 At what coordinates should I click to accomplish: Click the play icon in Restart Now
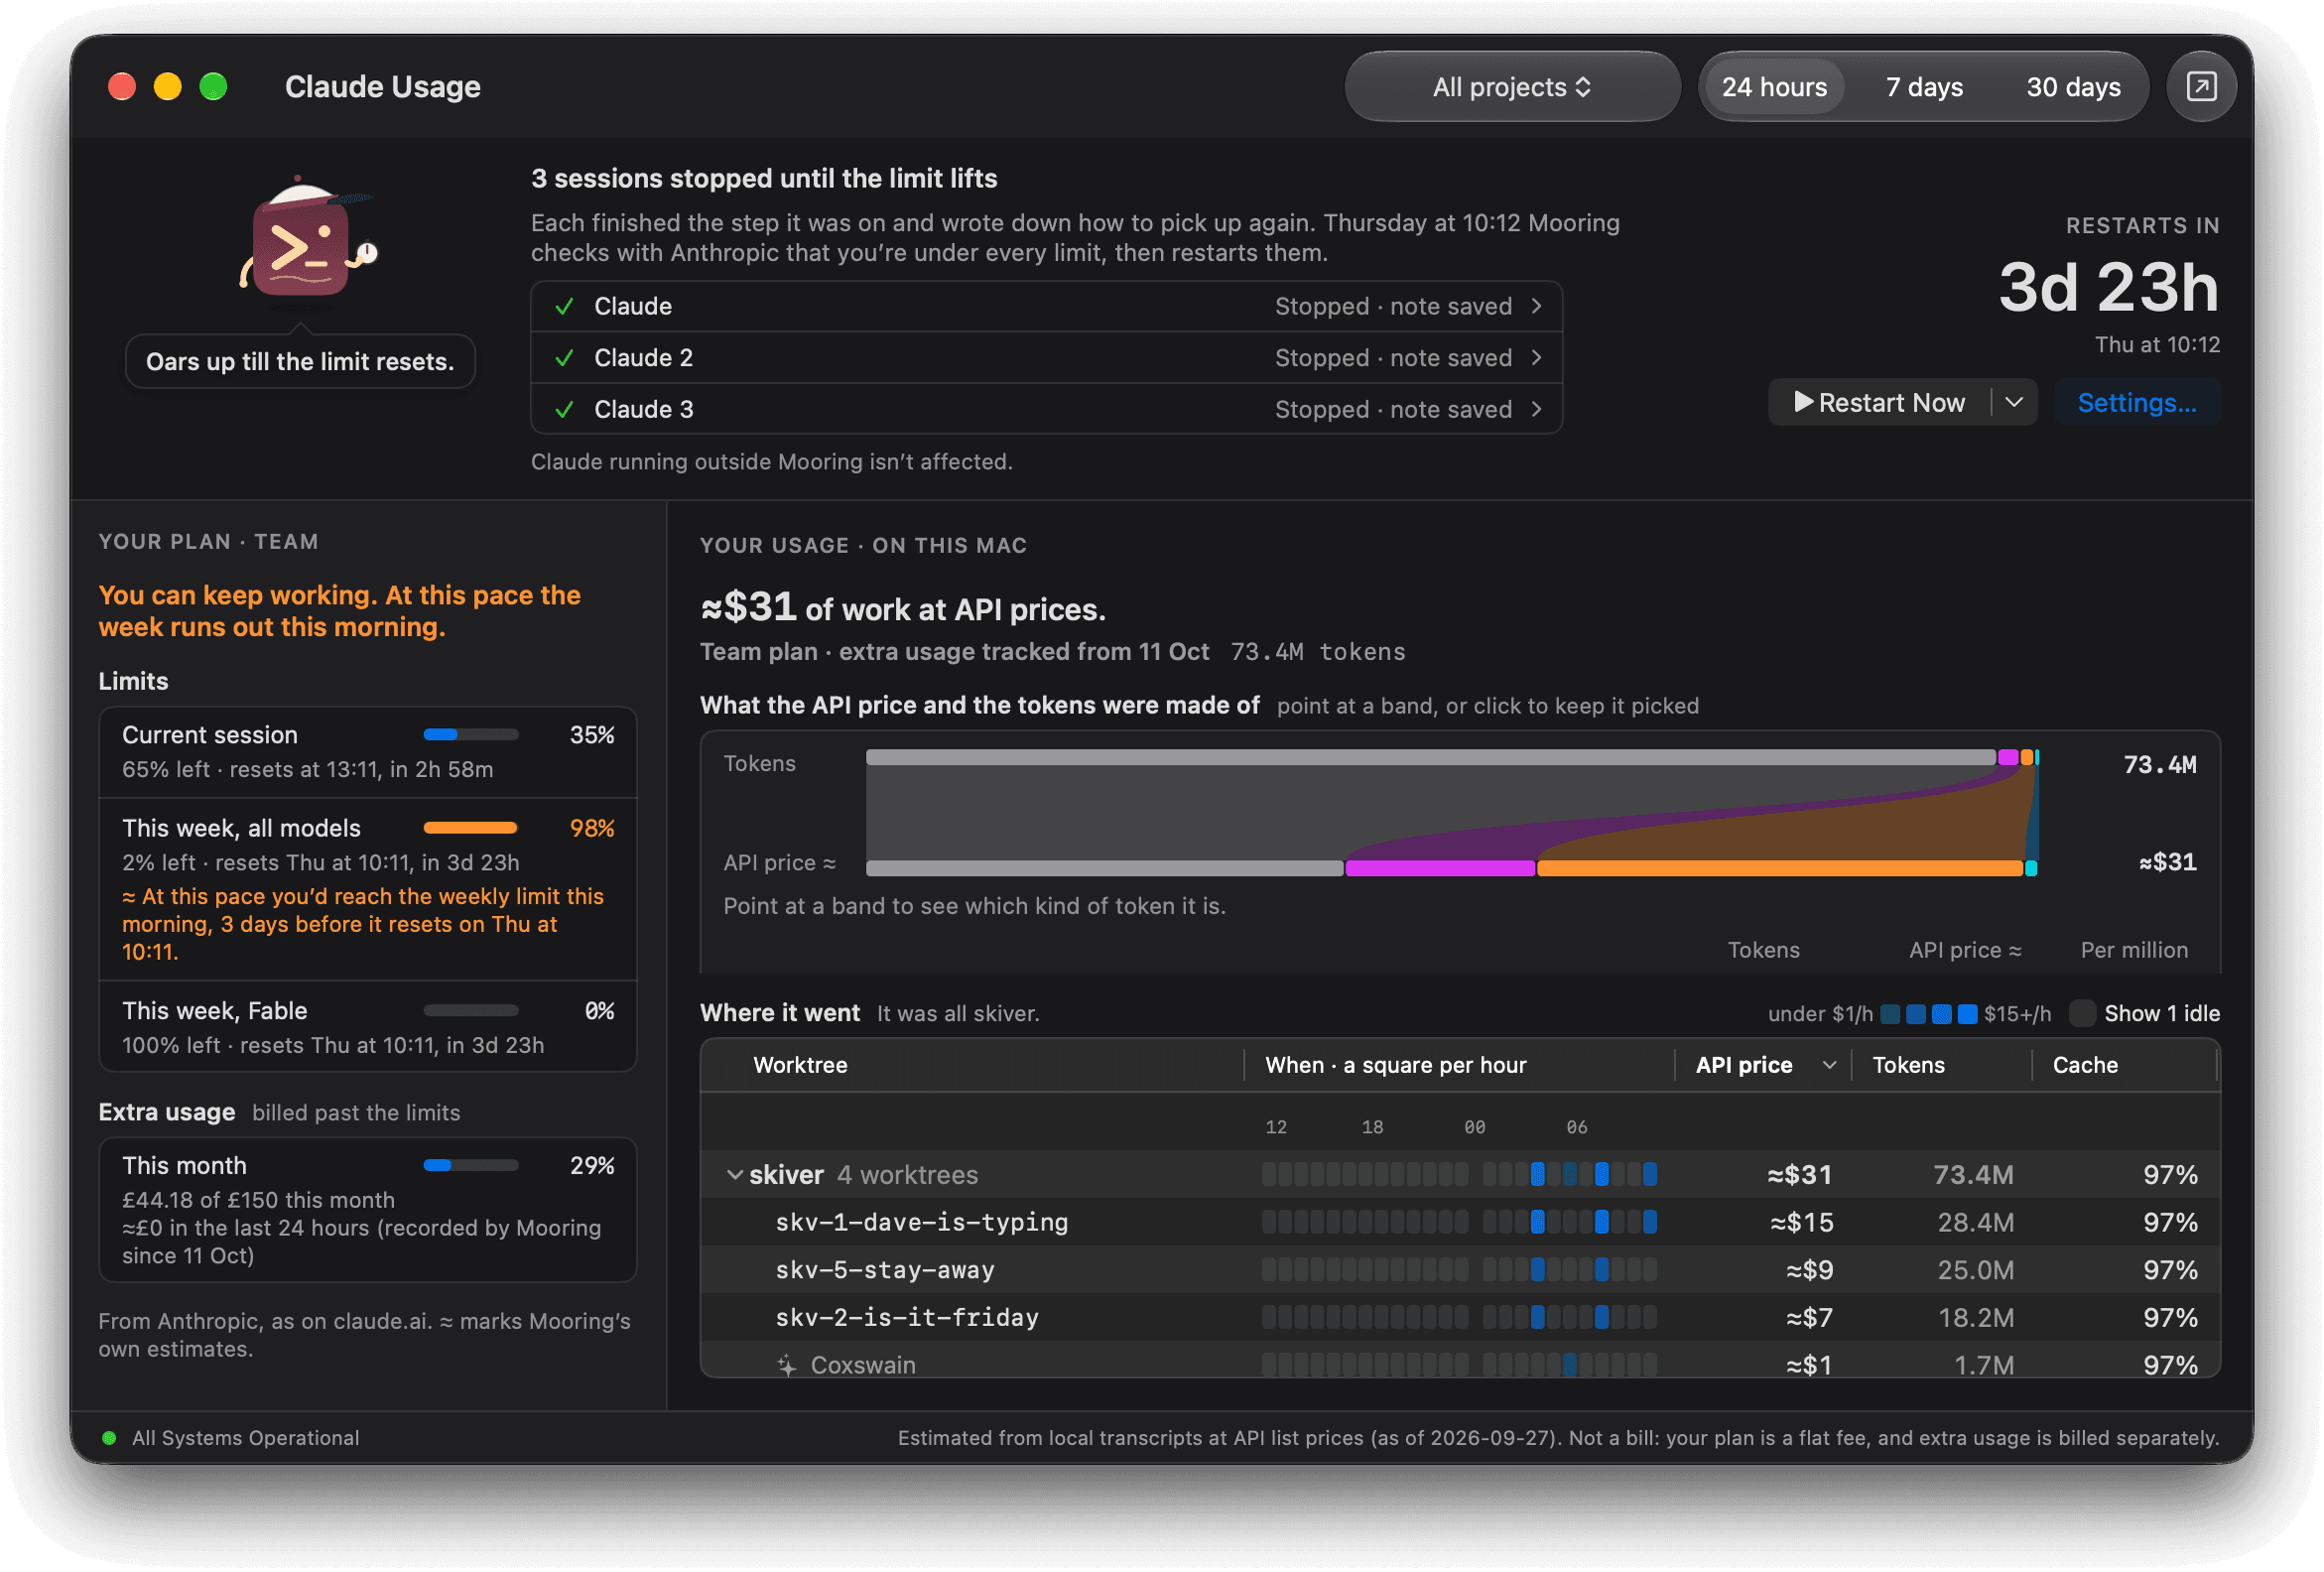tap(1803, 402)
